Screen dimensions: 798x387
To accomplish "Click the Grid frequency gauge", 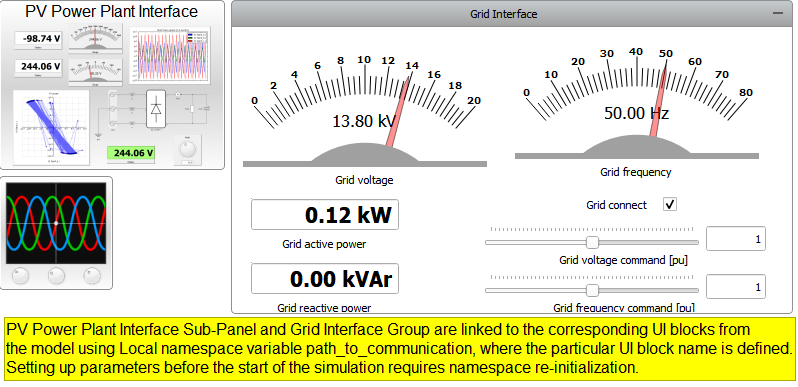I will (x=637, y=104).
